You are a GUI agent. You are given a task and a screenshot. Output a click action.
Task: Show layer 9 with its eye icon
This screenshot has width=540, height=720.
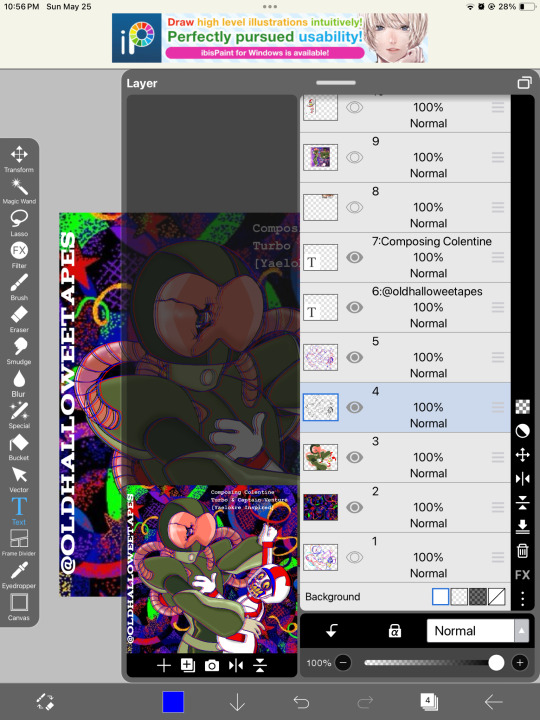point(354,157)
